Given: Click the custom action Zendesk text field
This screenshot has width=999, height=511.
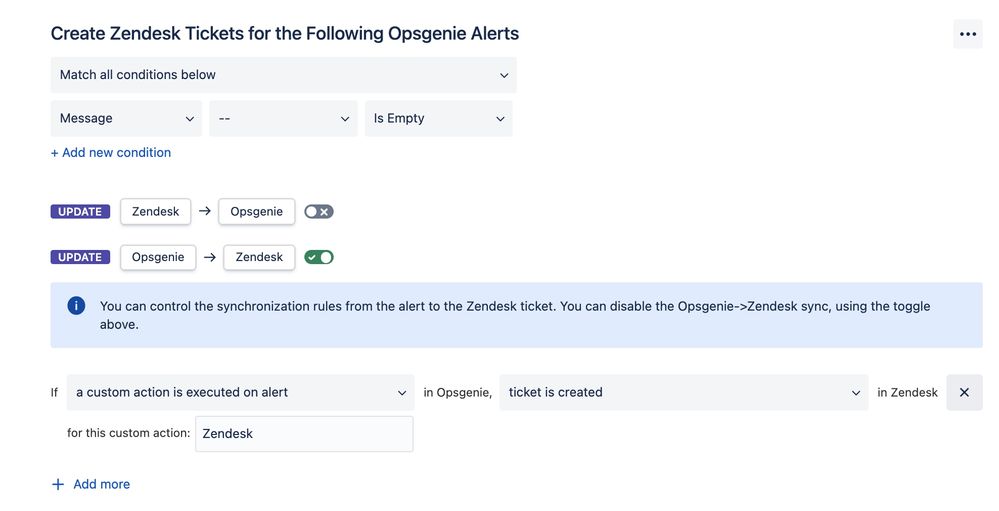Looking at the screenshot, I should pyautogui.click(x=305, y=434).
